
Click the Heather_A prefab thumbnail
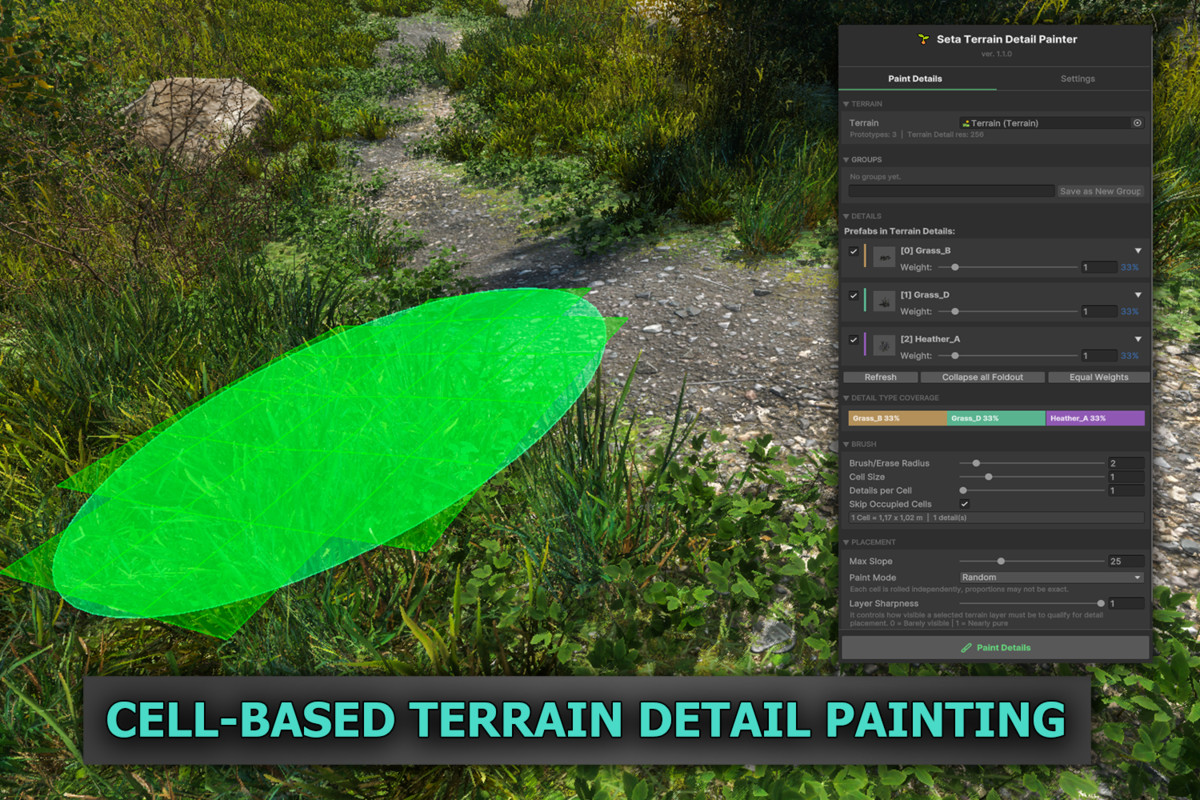click(884, 345)
